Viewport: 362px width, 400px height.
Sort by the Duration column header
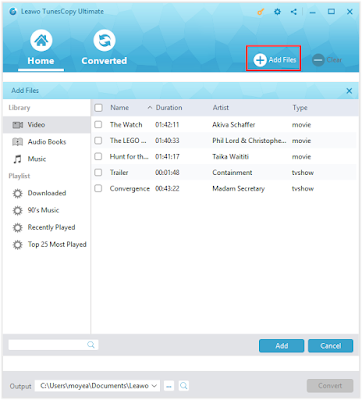coord(169,108)
